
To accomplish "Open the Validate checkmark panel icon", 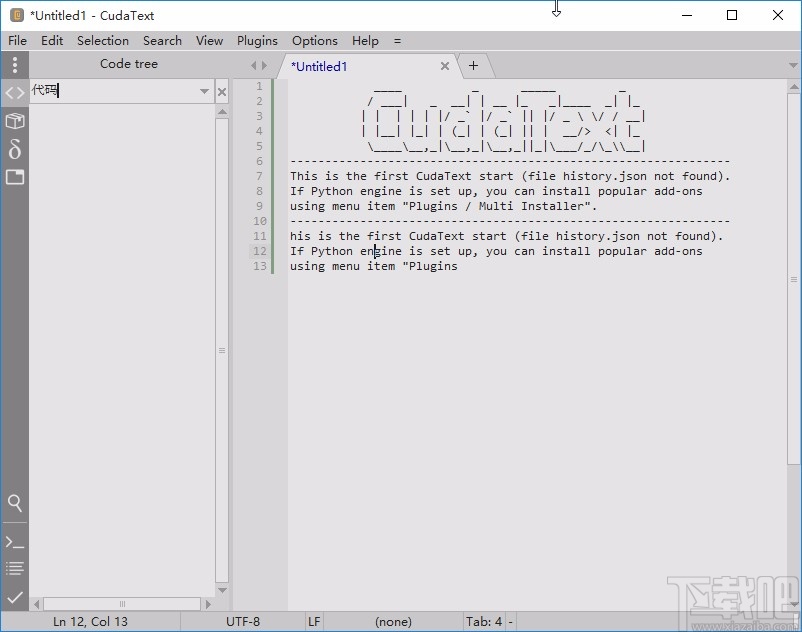I will [15, 597].
